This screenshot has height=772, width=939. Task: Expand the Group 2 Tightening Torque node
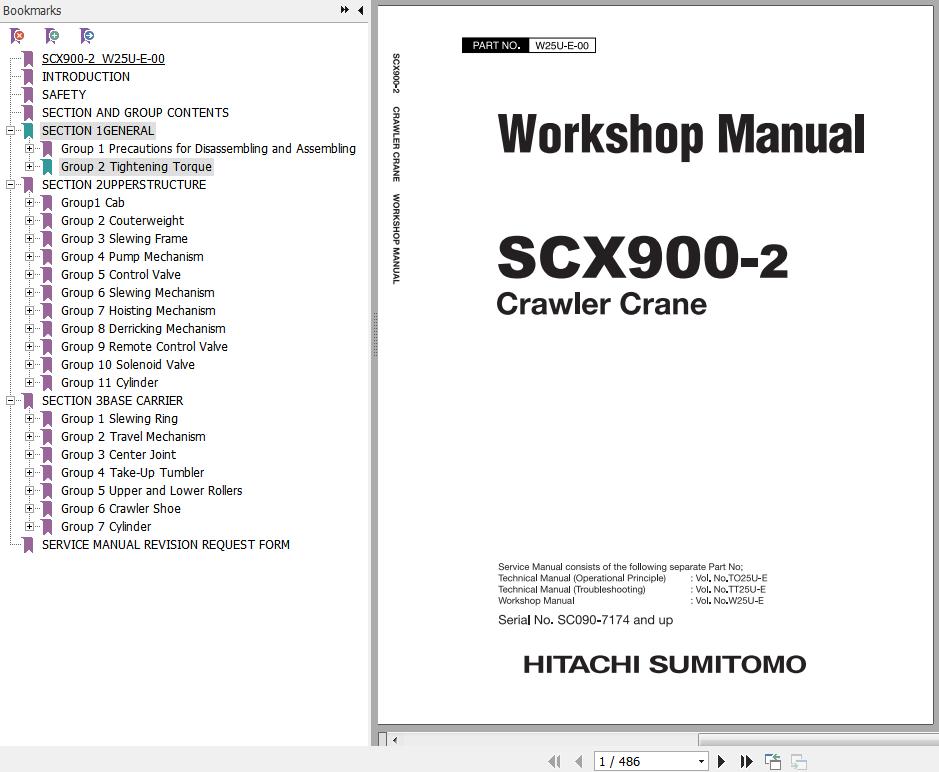click(x=29, y=166)
